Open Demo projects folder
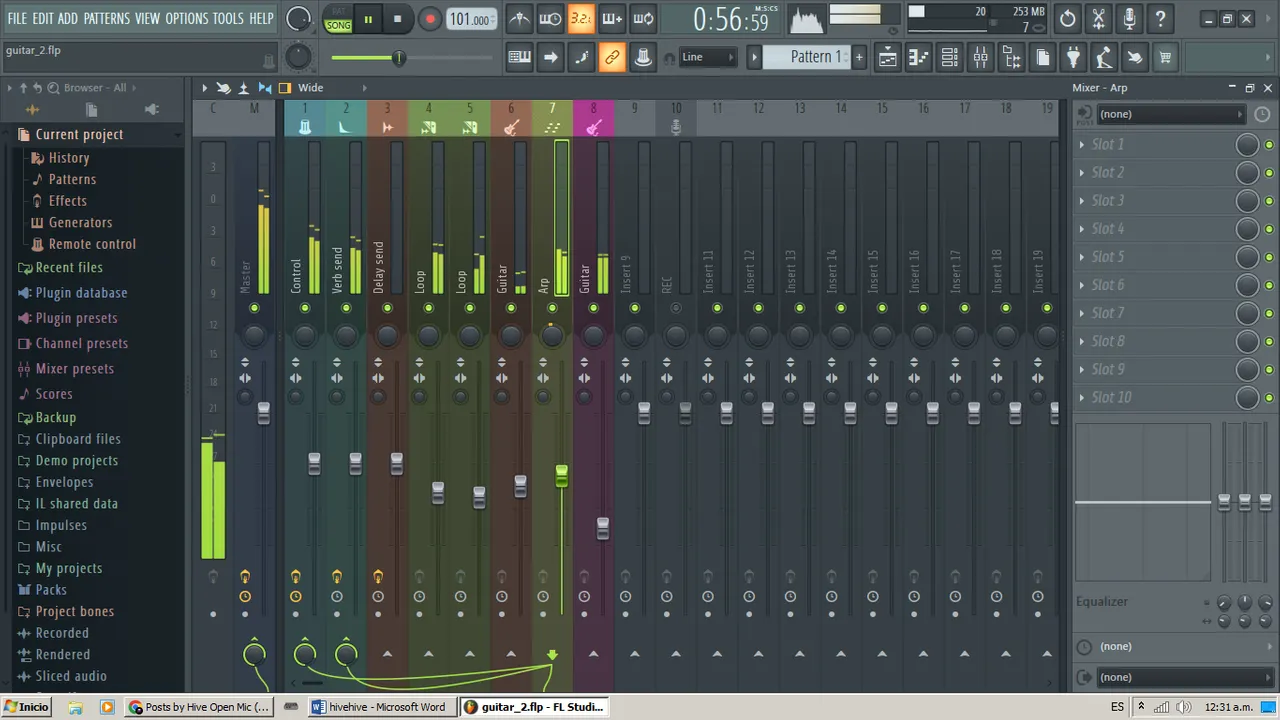Image resolution: width=1280 pixels, height=720 pixels. point(77,460)
